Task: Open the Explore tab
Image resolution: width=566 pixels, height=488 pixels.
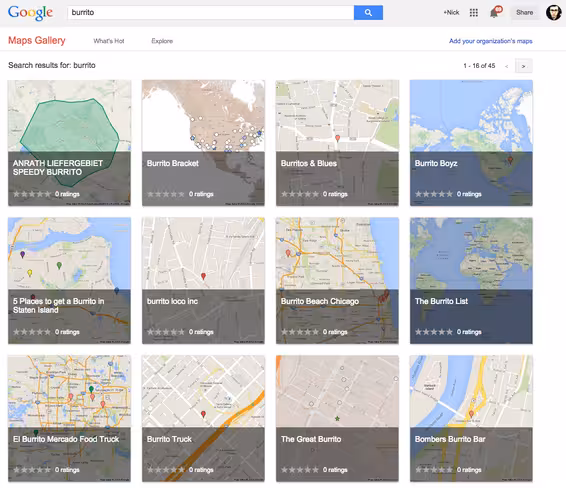Action: pyautogui.click(x=162, y=41)
